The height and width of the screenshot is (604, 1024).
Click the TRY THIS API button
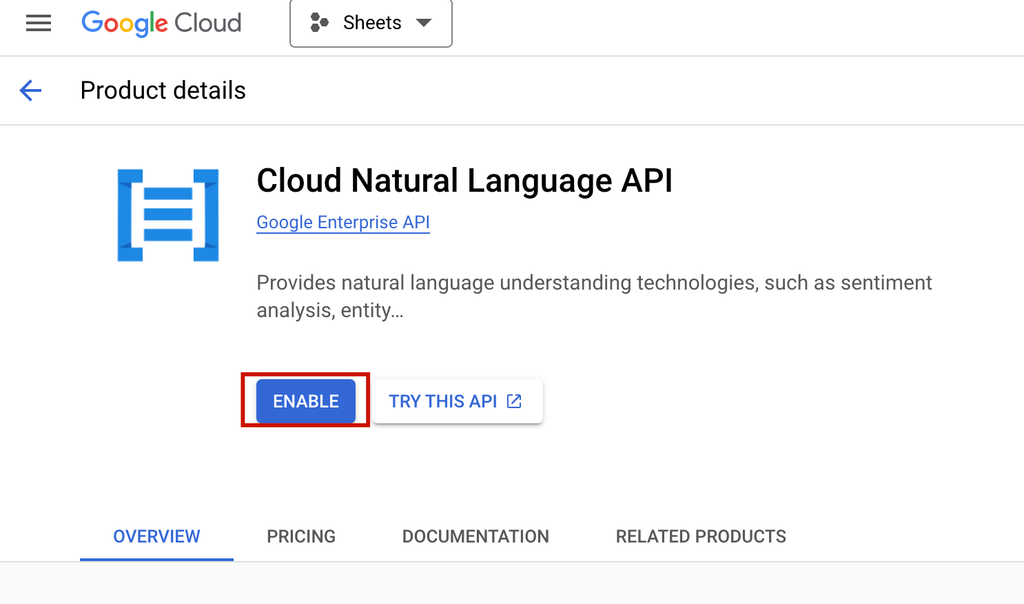(456, 401)
